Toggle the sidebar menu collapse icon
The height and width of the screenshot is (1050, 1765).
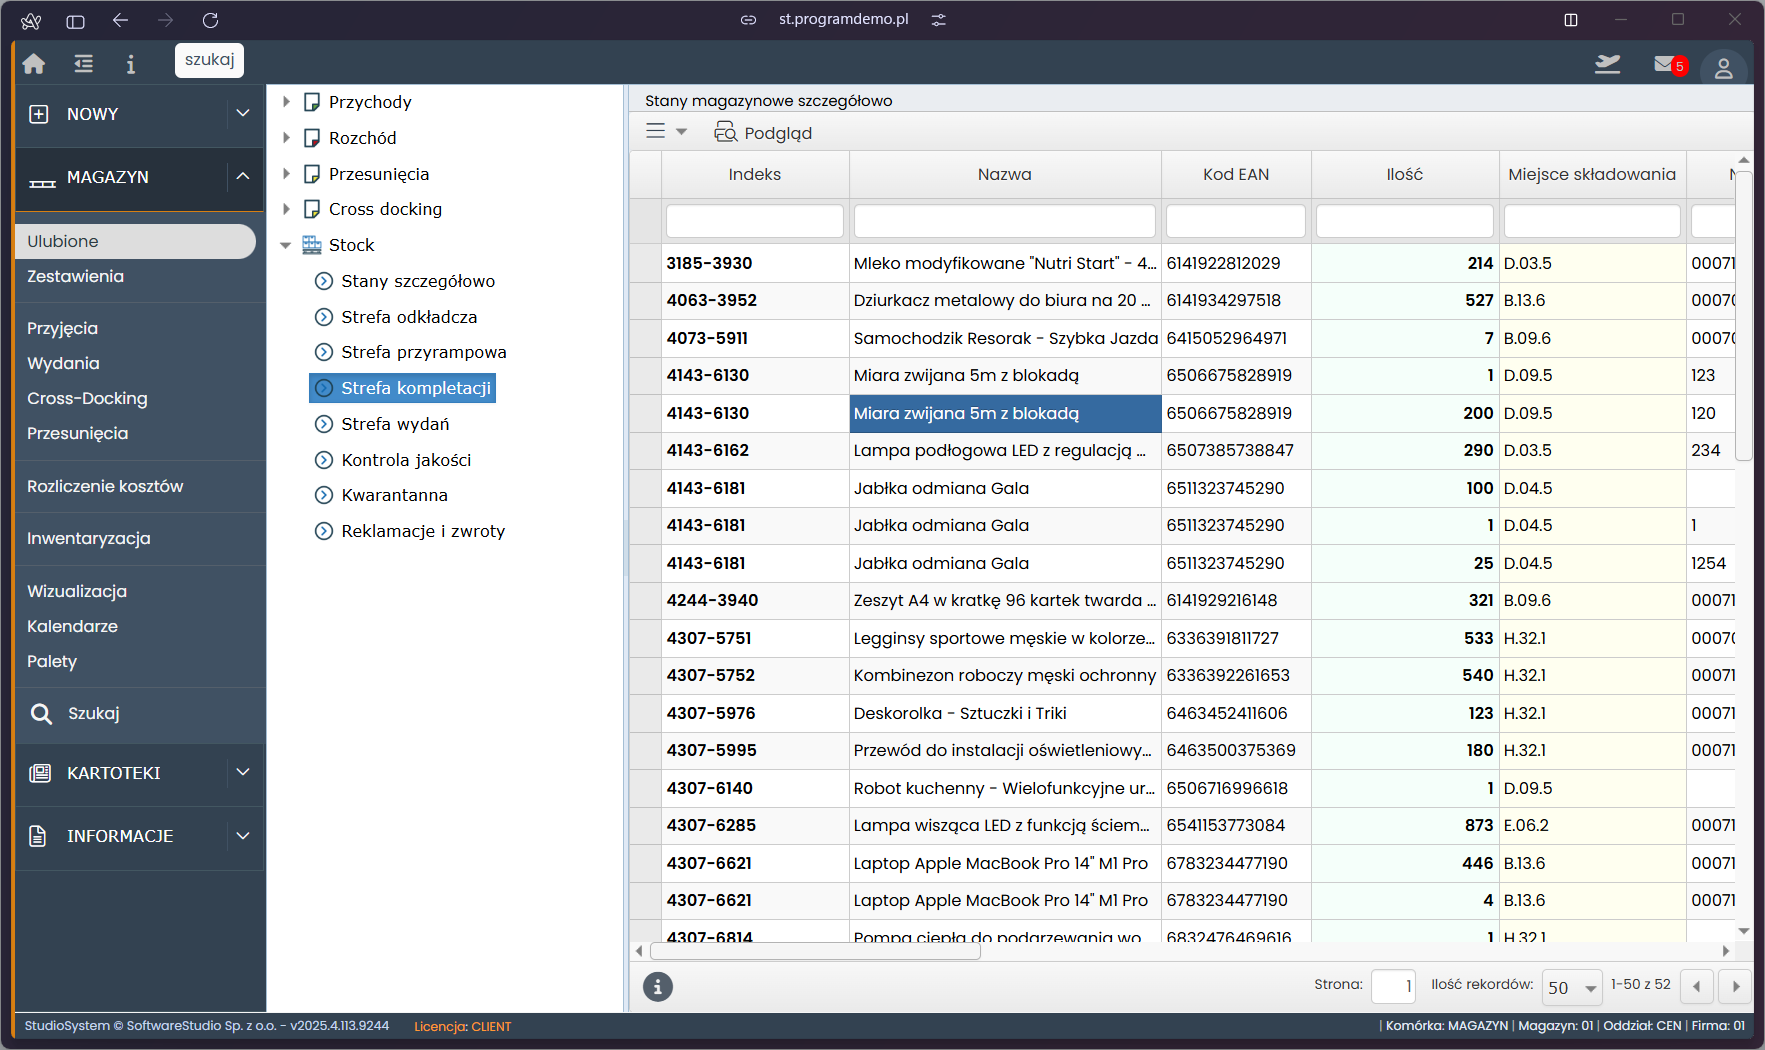pyautogui.click(x=84, y=64)
